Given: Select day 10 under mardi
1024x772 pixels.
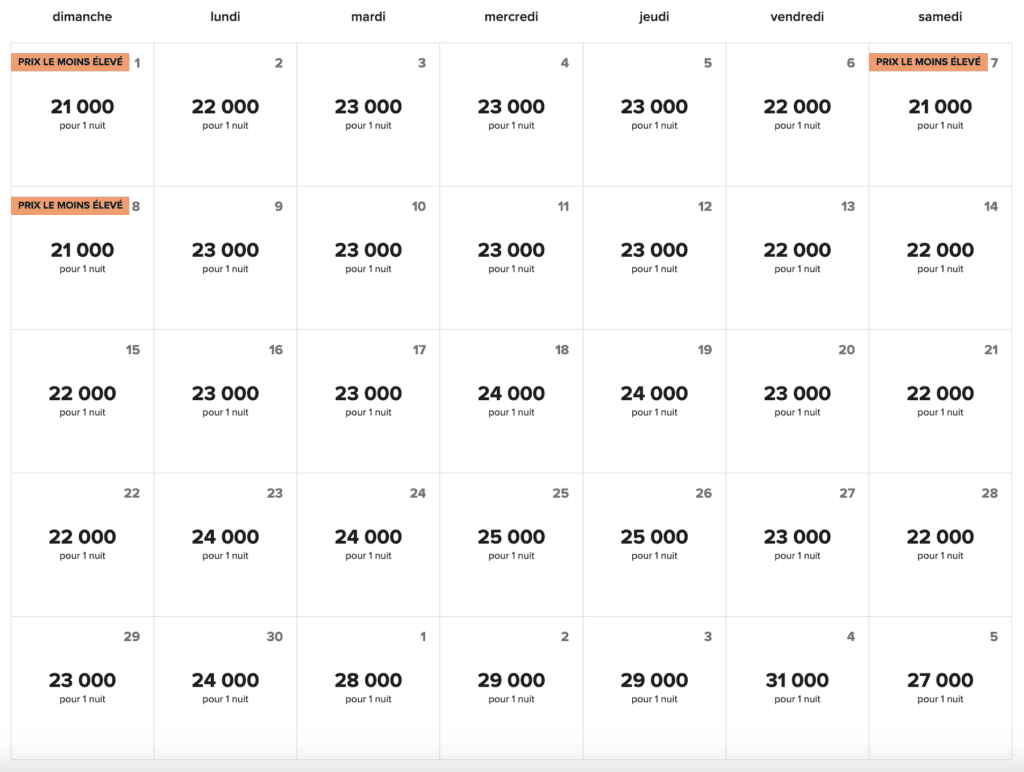Looking at the screenshot, I should pyautogui.click(x=368, y=257).
